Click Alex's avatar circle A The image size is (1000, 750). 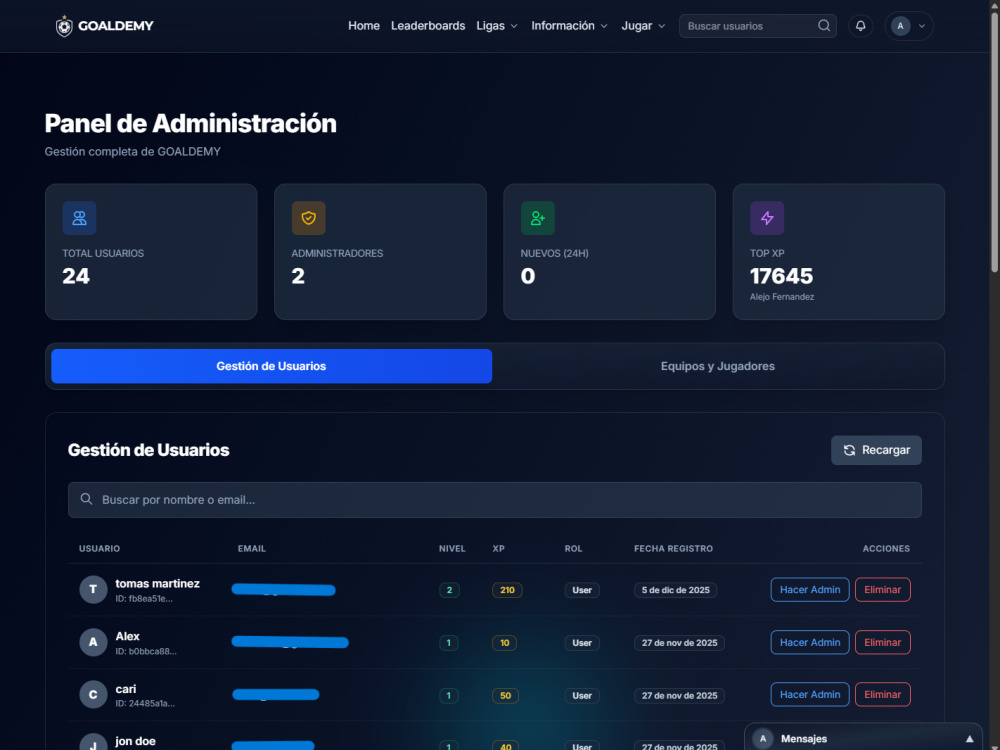[93, 642]
